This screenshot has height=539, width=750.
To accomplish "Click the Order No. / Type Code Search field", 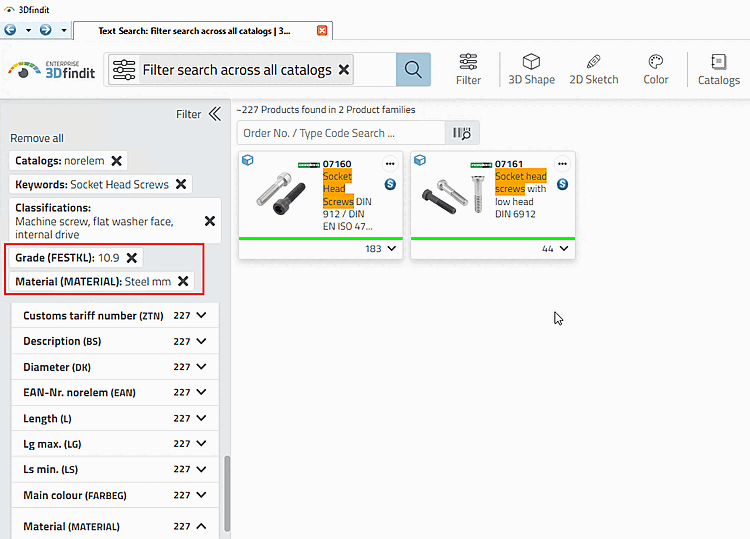I will coord(341,133).
